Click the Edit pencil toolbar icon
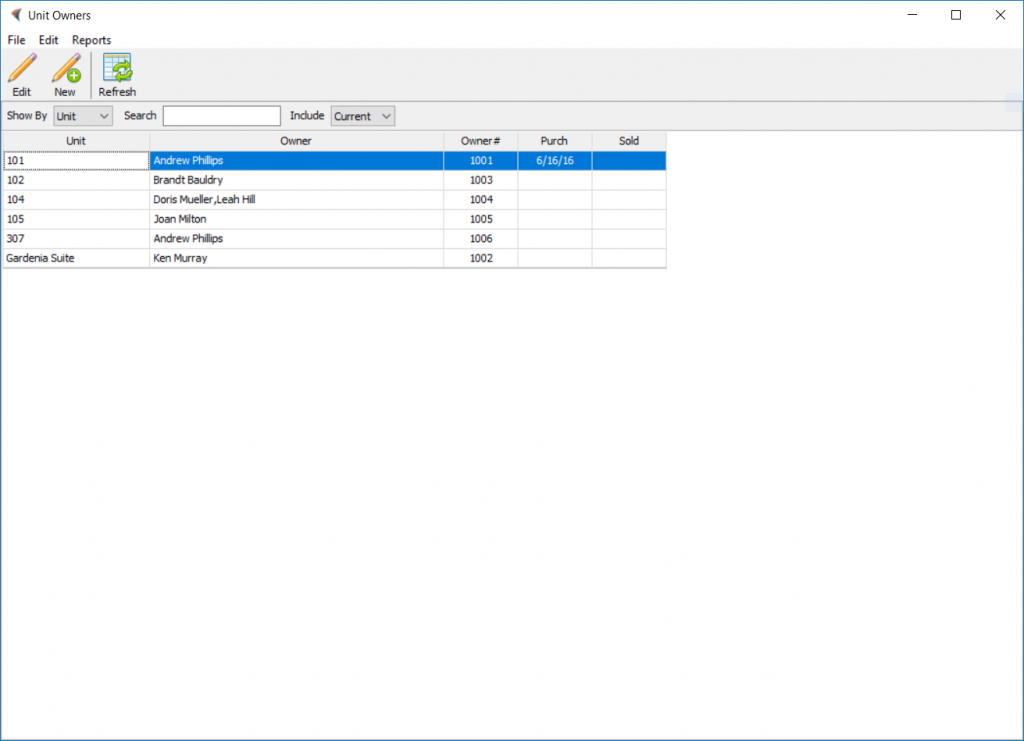The height and width of the screenshot is (741, 1024). click(21, 70)
